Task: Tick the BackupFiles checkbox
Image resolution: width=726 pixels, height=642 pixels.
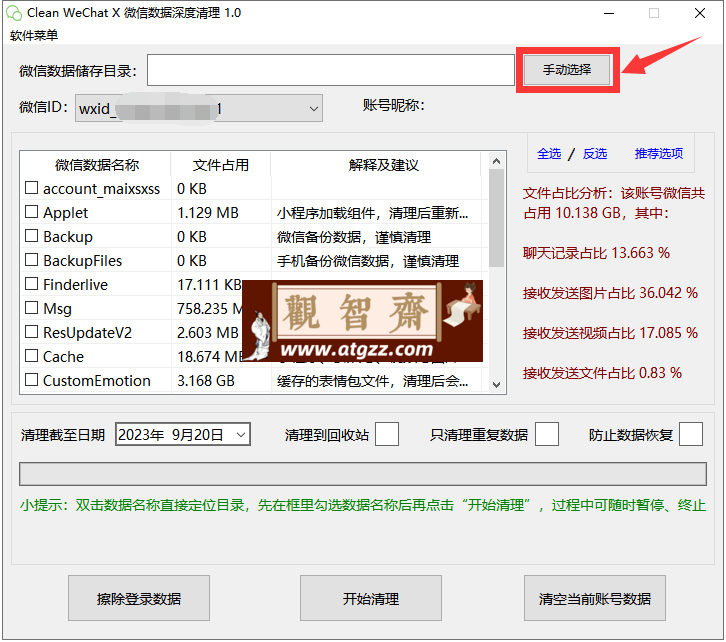Action: pos(31,260)
